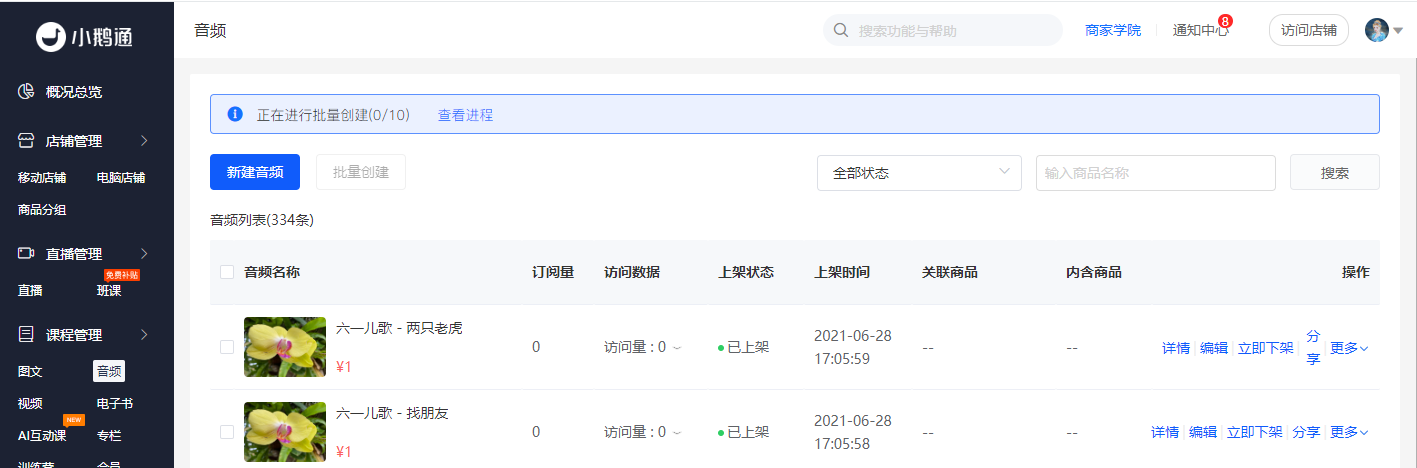Click 新建音频 button

point(255,172)
